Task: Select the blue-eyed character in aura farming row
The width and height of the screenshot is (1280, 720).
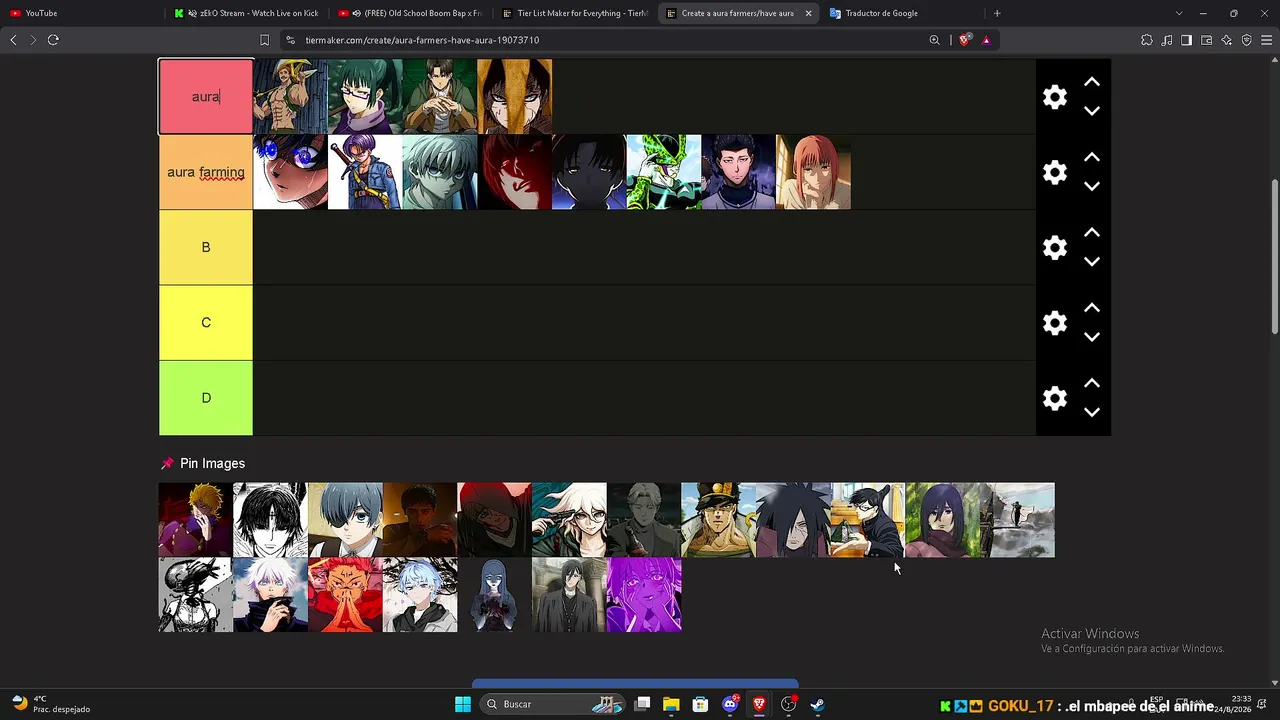Action: (x=290, y=172)
